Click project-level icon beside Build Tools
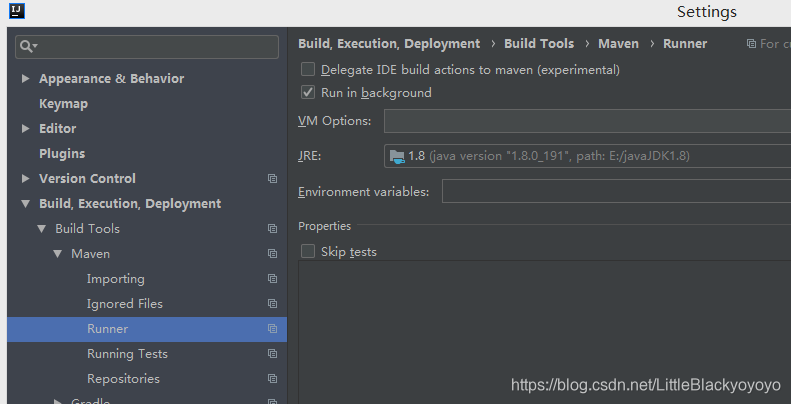The image size is (791, 404). point(272,229)
